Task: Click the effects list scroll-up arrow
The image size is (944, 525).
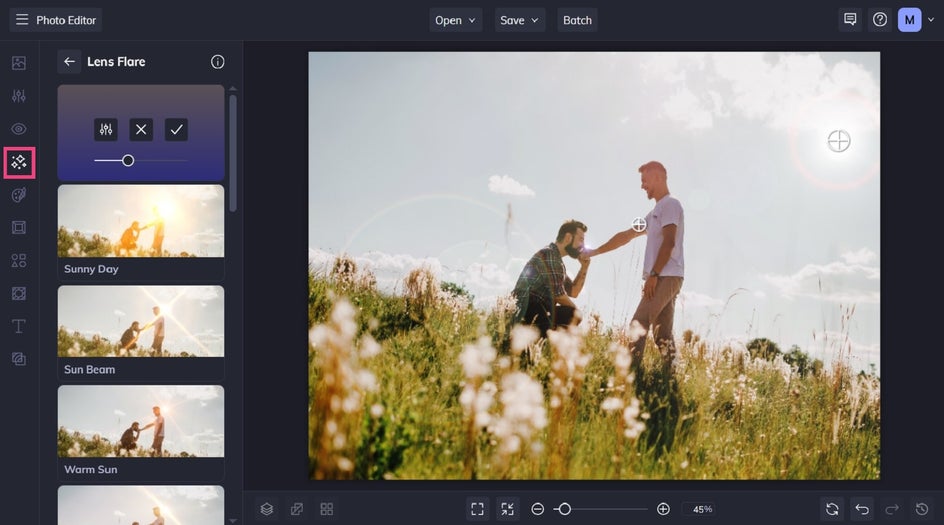Action: [233, 89]
